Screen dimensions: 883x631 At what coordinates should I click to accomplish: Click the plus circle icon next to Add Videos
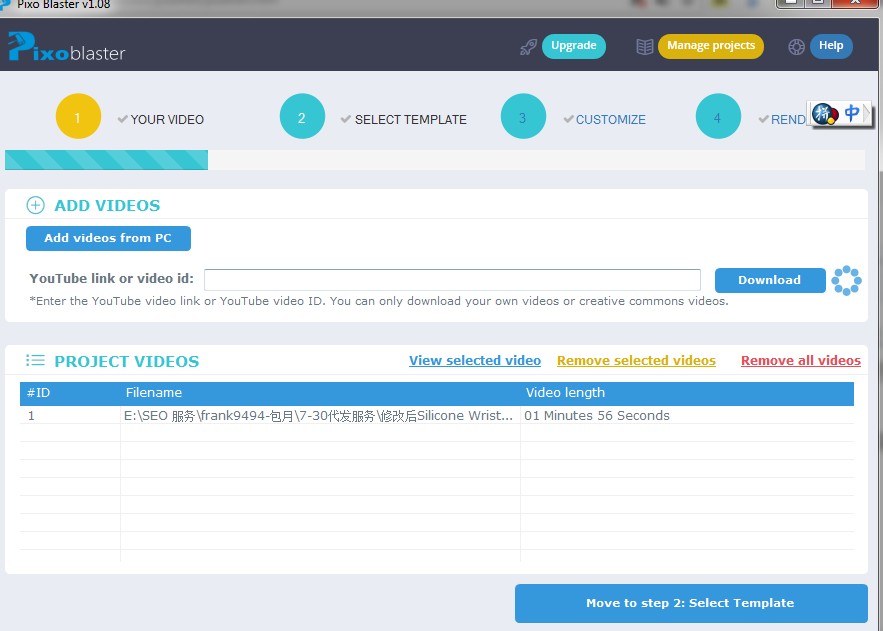click(35, 205)
